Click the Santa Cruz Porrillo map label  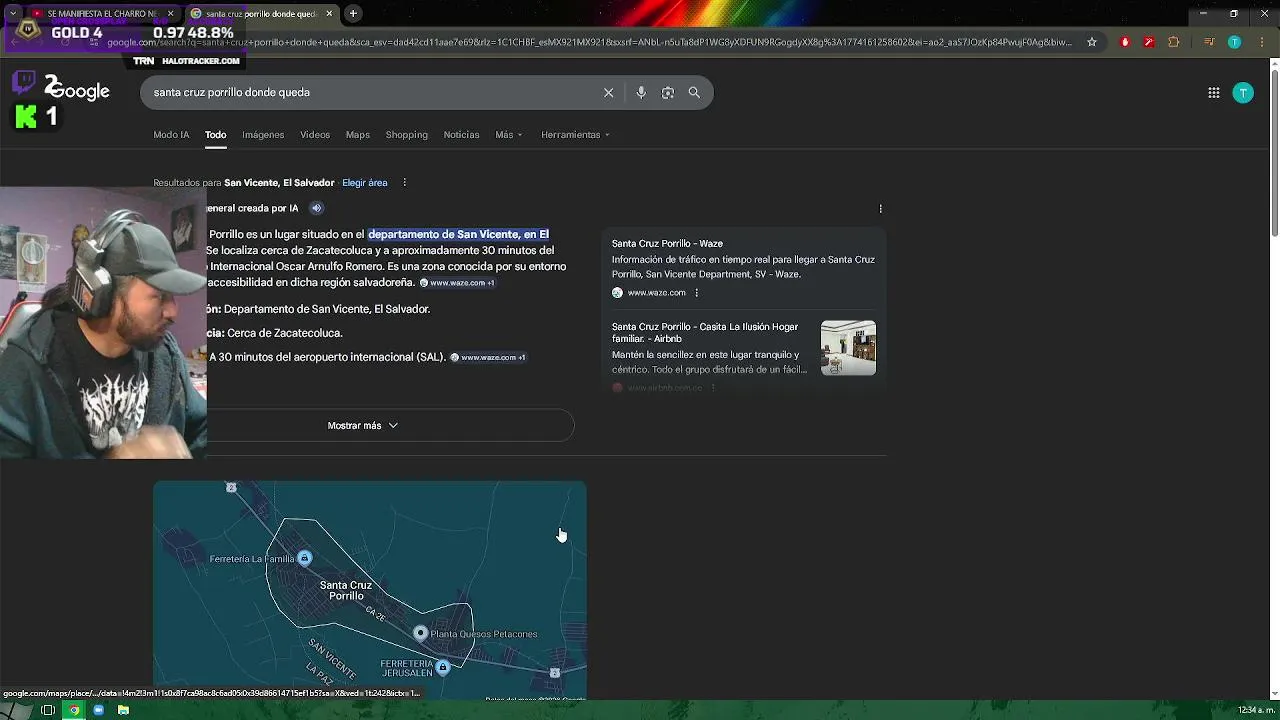tap(346, 590)
